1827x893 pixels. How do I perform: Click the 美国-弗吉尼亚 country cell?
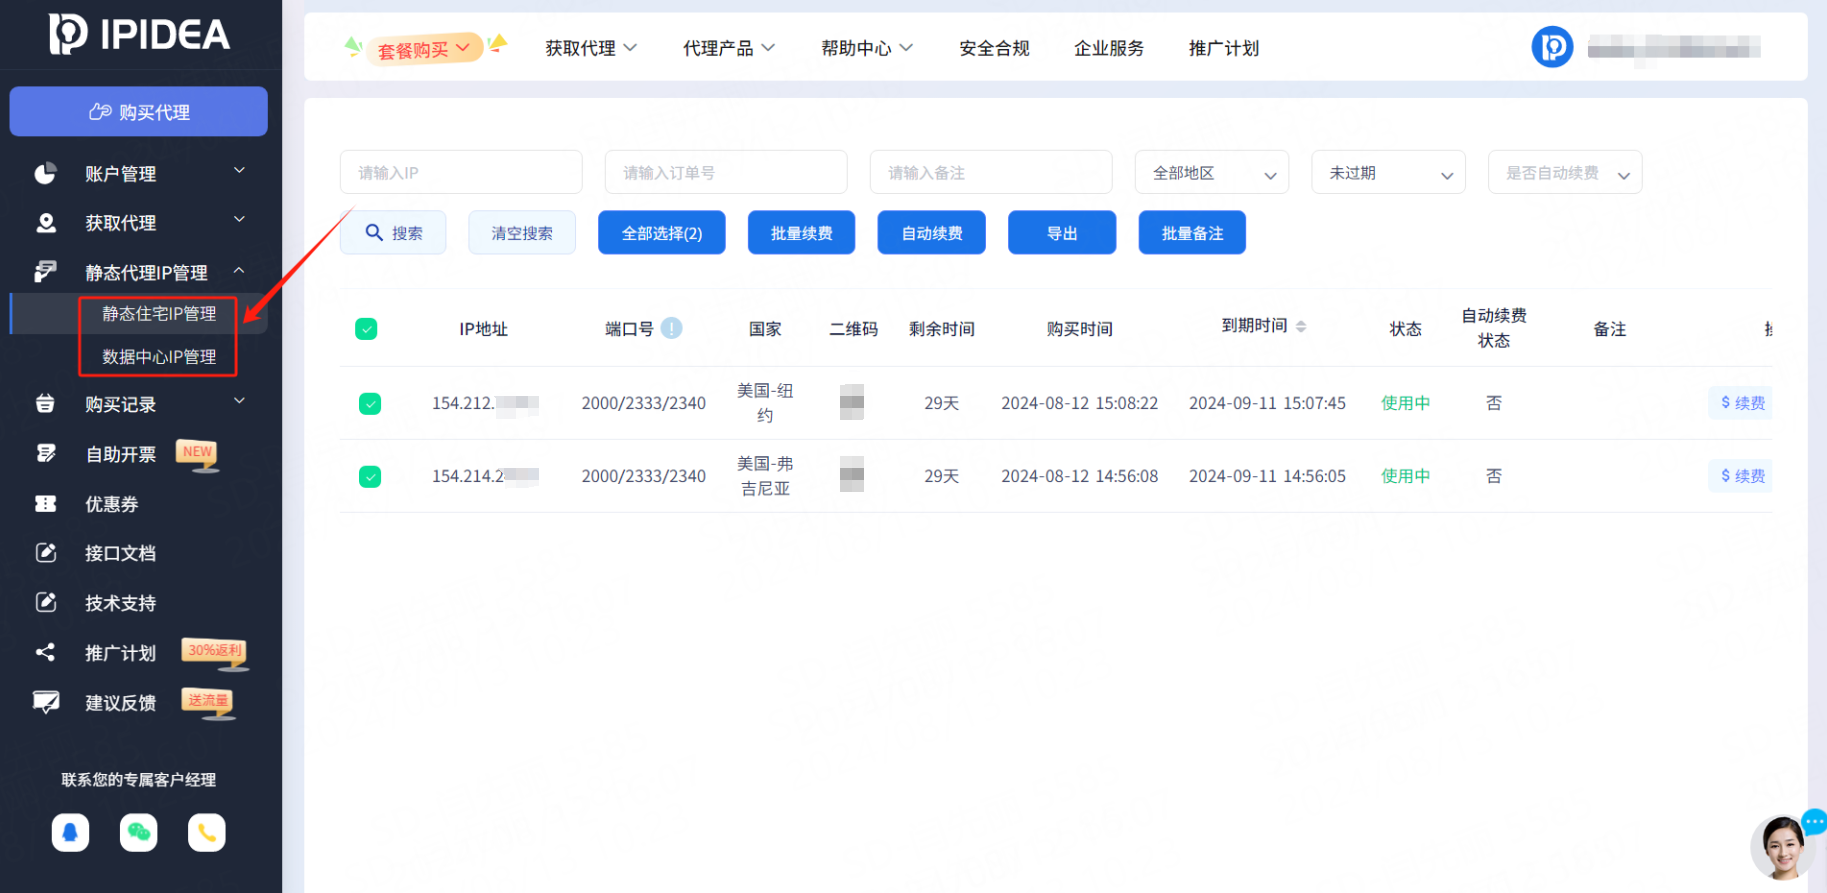[x=765, y=476]
